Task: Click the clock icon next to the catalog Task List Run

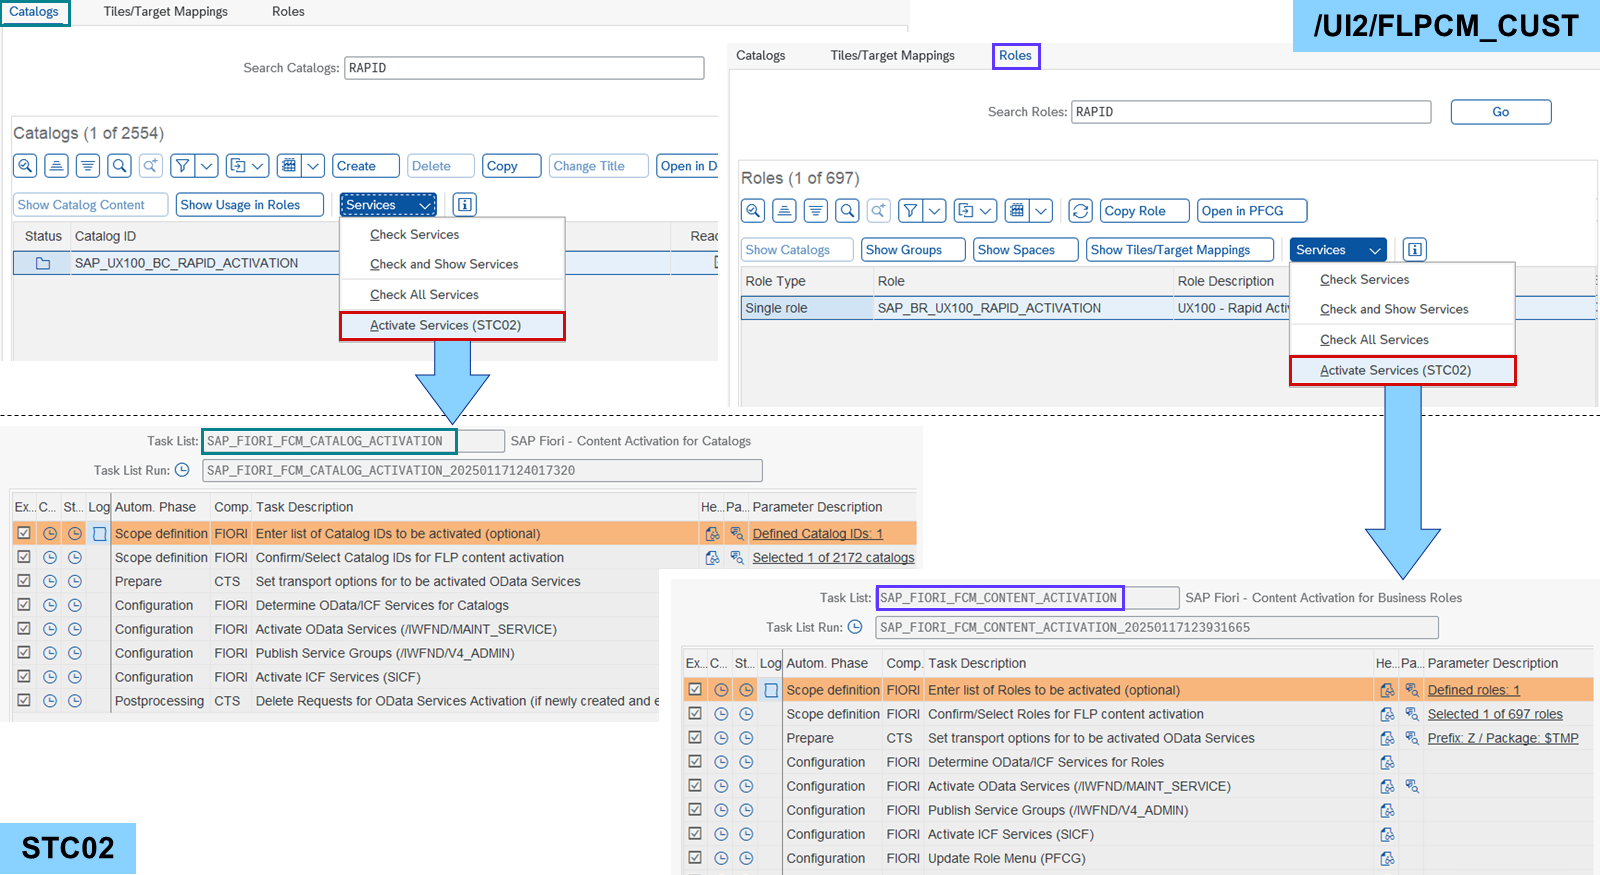Action: pyautogui.click(x=182, y=470)
